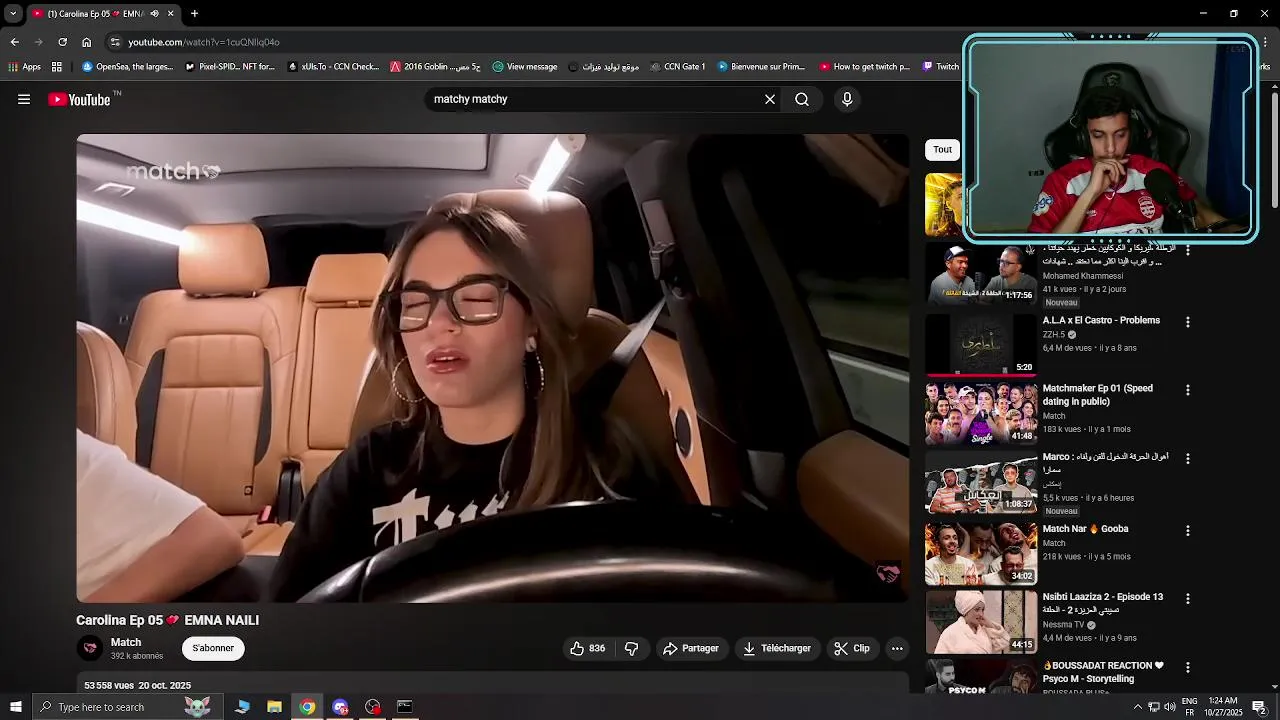Open A.L.A x El Castro - Problems thumbnail
The width and height of the screenshot is (1280, 720).
pyautogui.click(x=981, y=344)
